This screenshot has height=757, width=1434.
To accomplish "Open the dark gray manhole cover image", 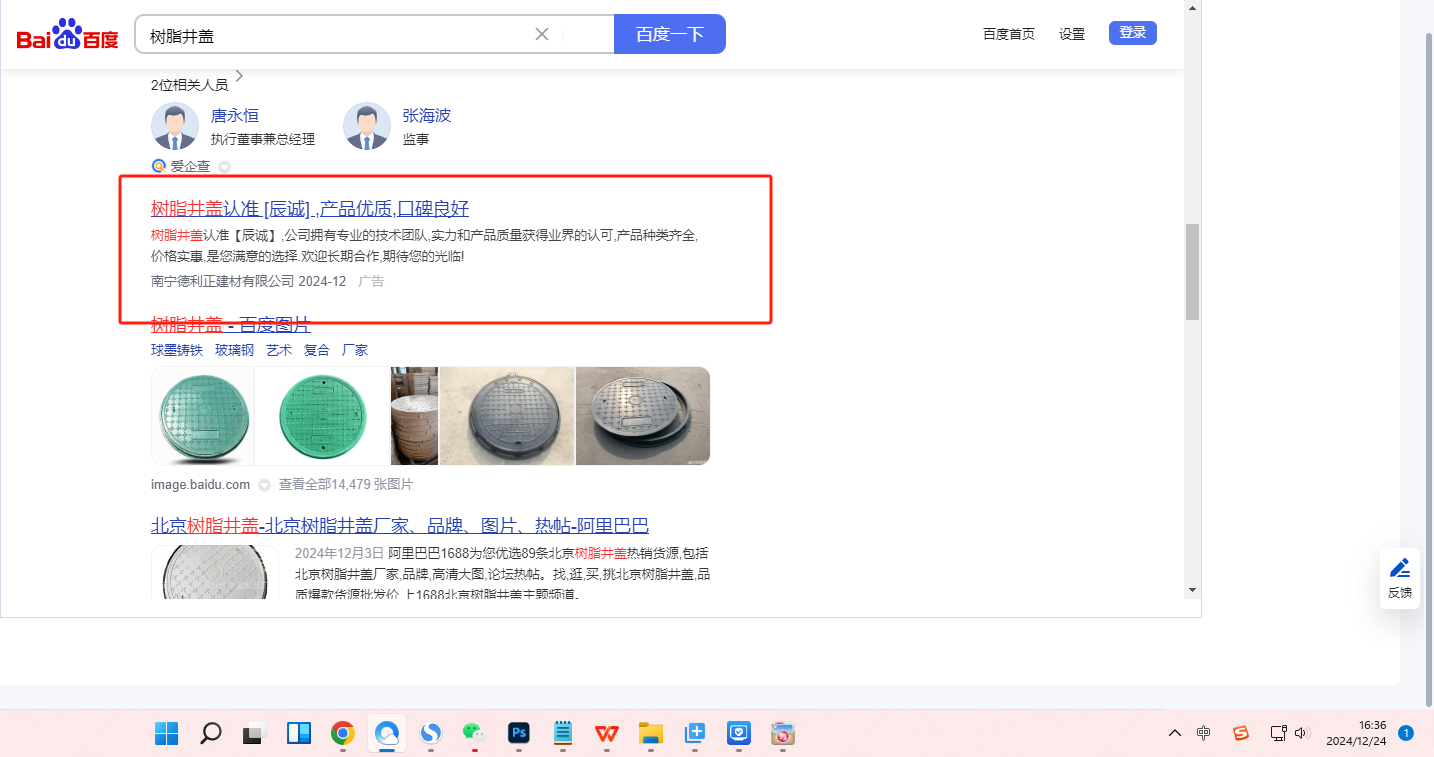I will (507, 416).
